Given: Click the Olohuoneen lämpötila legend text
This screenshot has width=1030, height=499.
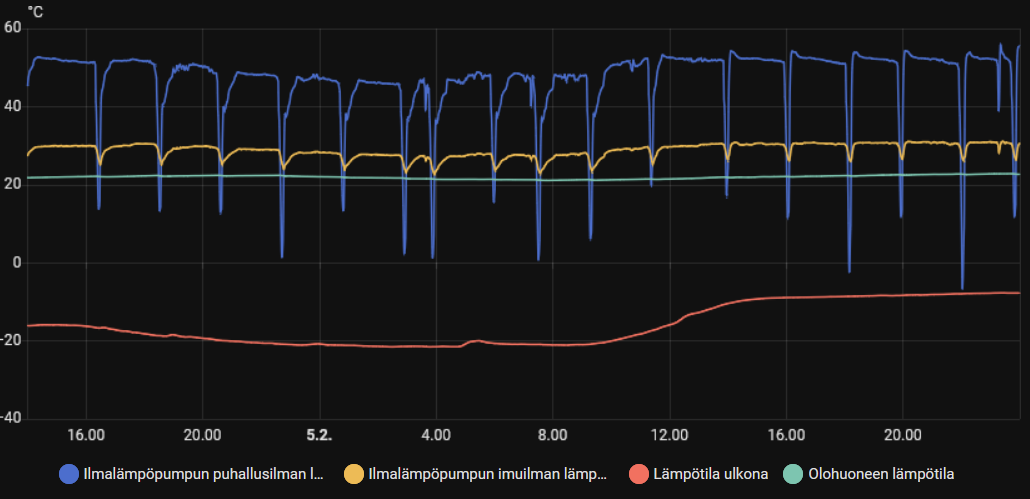Looking at the screenshot, I should click(x=881, y=474).
